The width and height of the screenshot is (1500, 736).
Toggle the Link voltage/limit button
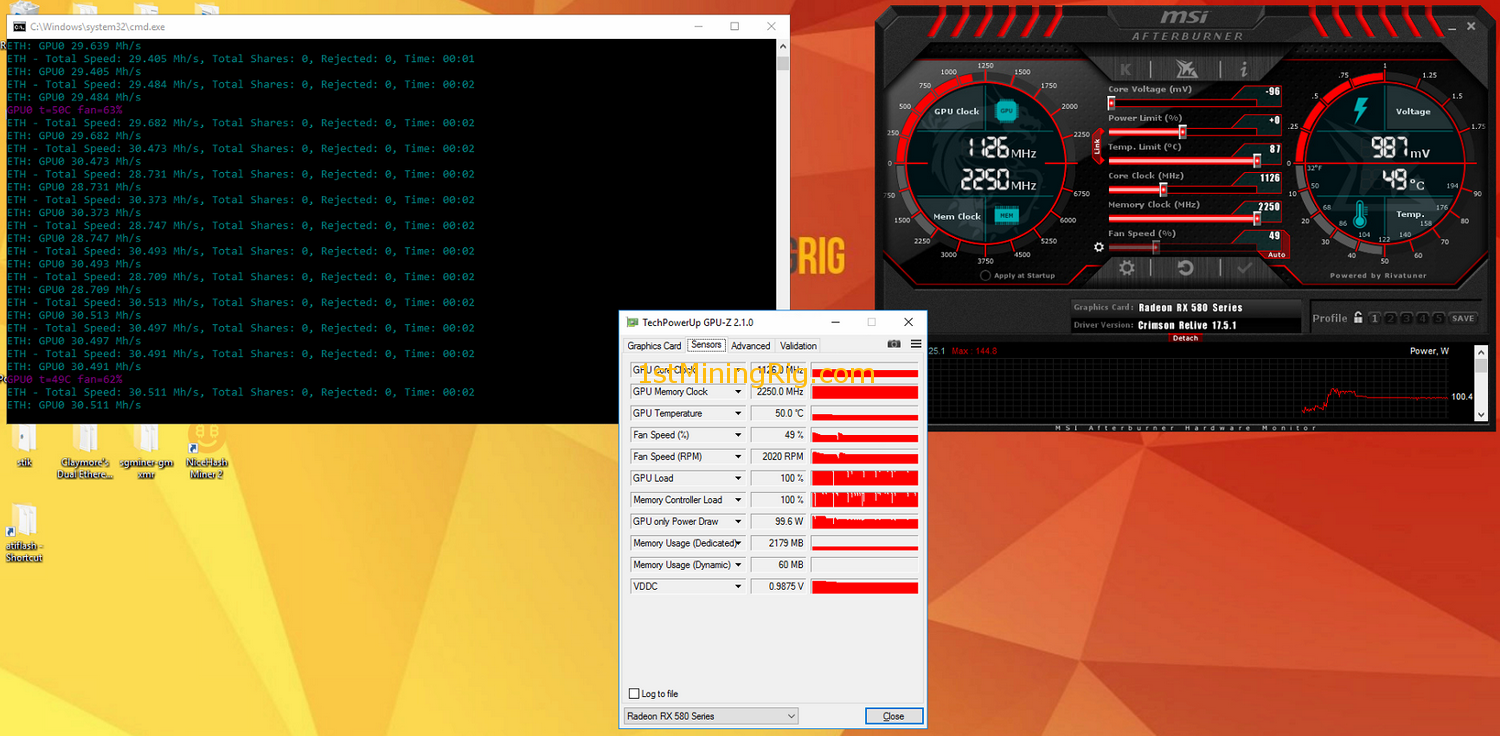pos(1097,147)
